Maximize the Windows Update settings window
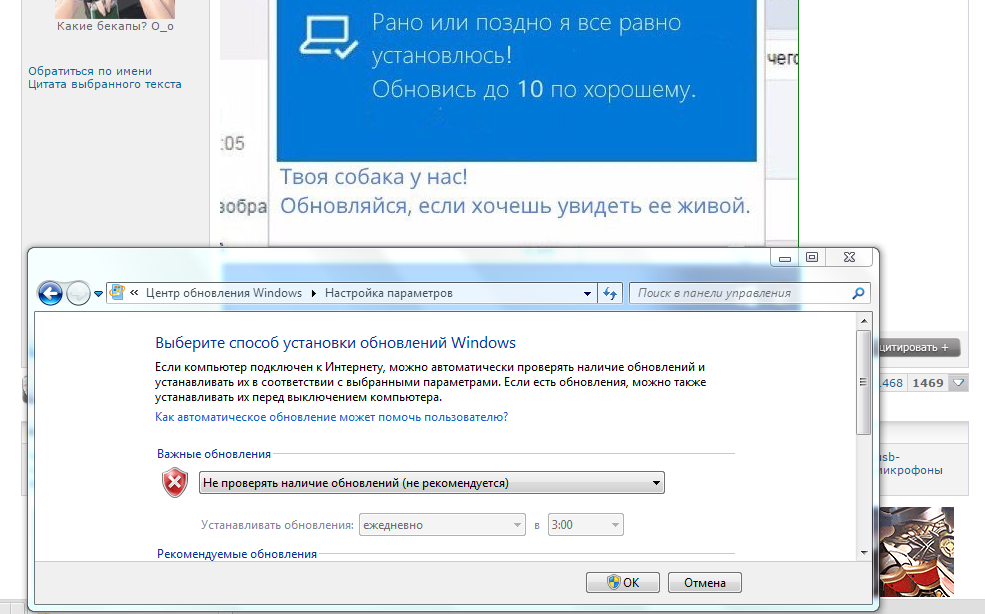This screenshot has height=614, width=985. 812,257
